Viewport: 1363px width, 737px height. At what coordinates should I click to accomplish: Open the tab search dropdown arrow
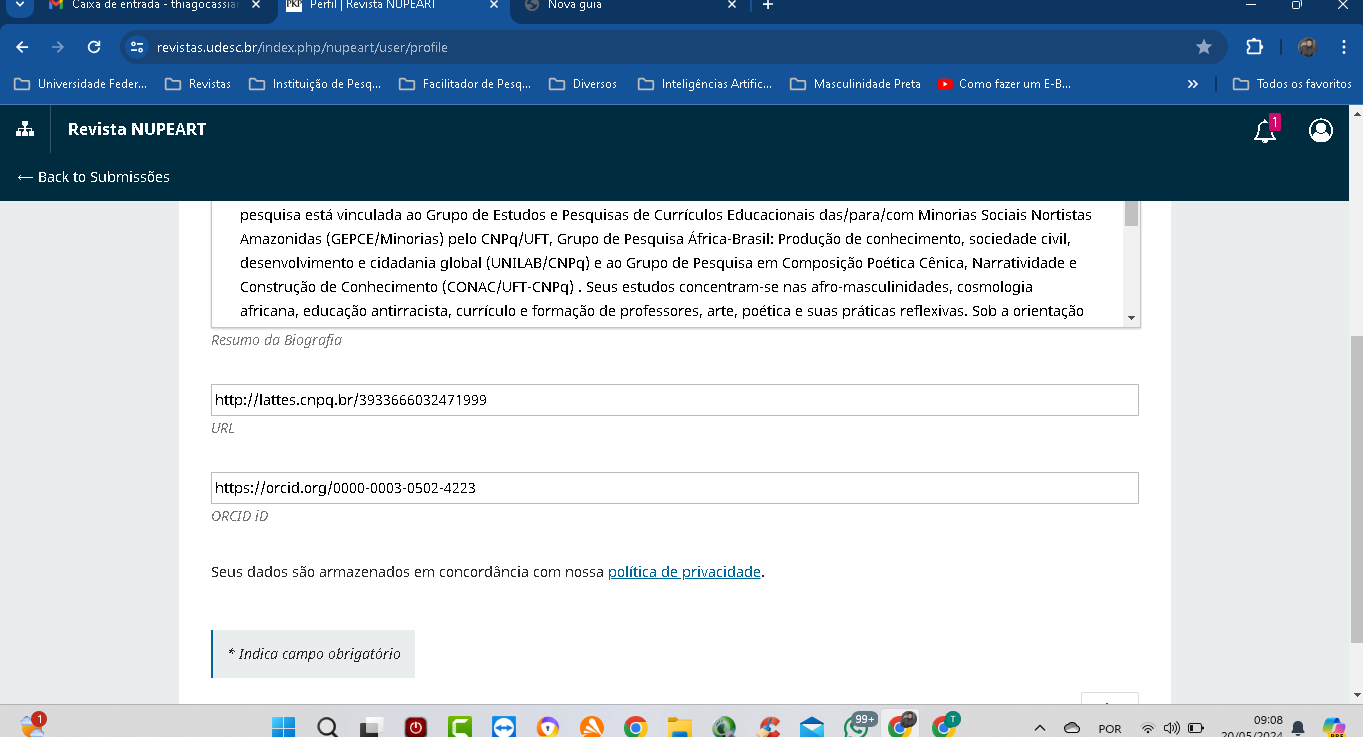18,6
